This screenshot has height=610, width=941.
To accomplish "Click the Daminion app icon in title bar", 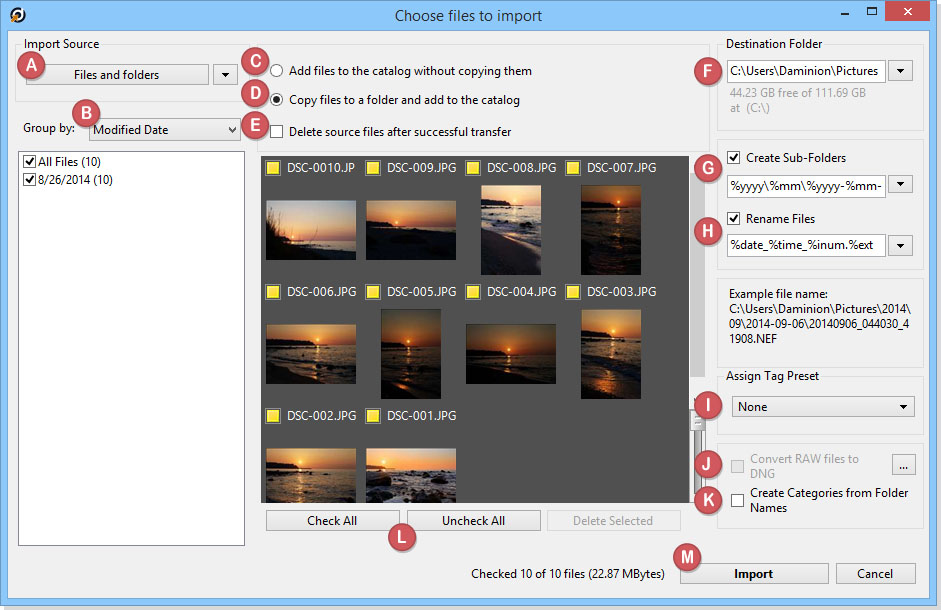I will pyautogui.click(x=17, y=14).
